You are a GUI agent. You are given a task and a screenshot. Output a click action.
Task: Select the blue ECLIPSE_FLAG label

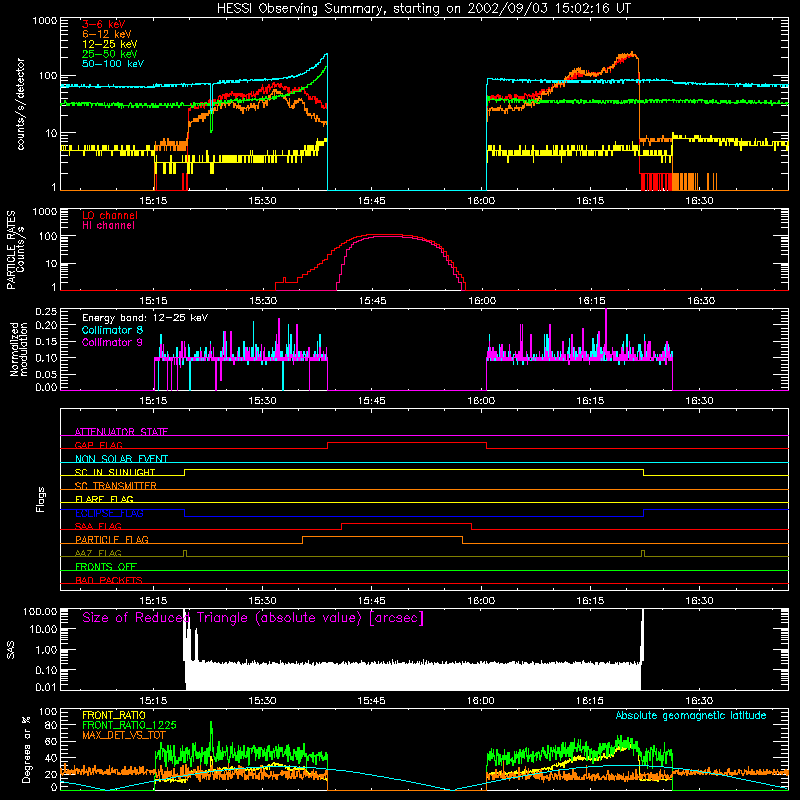(x=109, y=513)
